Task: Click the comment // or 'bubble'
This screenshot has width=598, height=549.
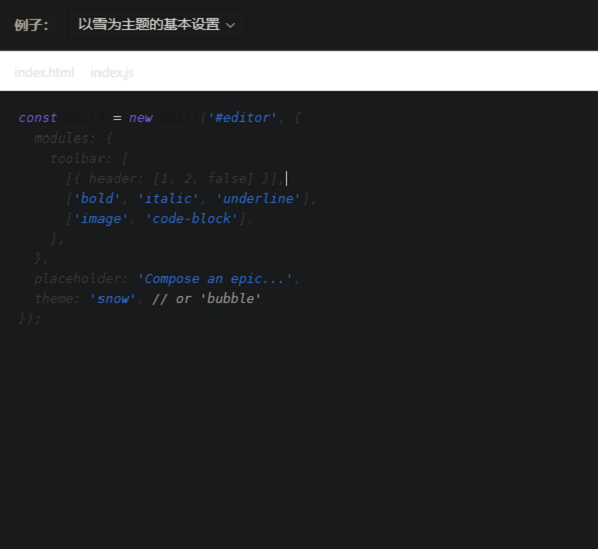Action: point(206,299)
